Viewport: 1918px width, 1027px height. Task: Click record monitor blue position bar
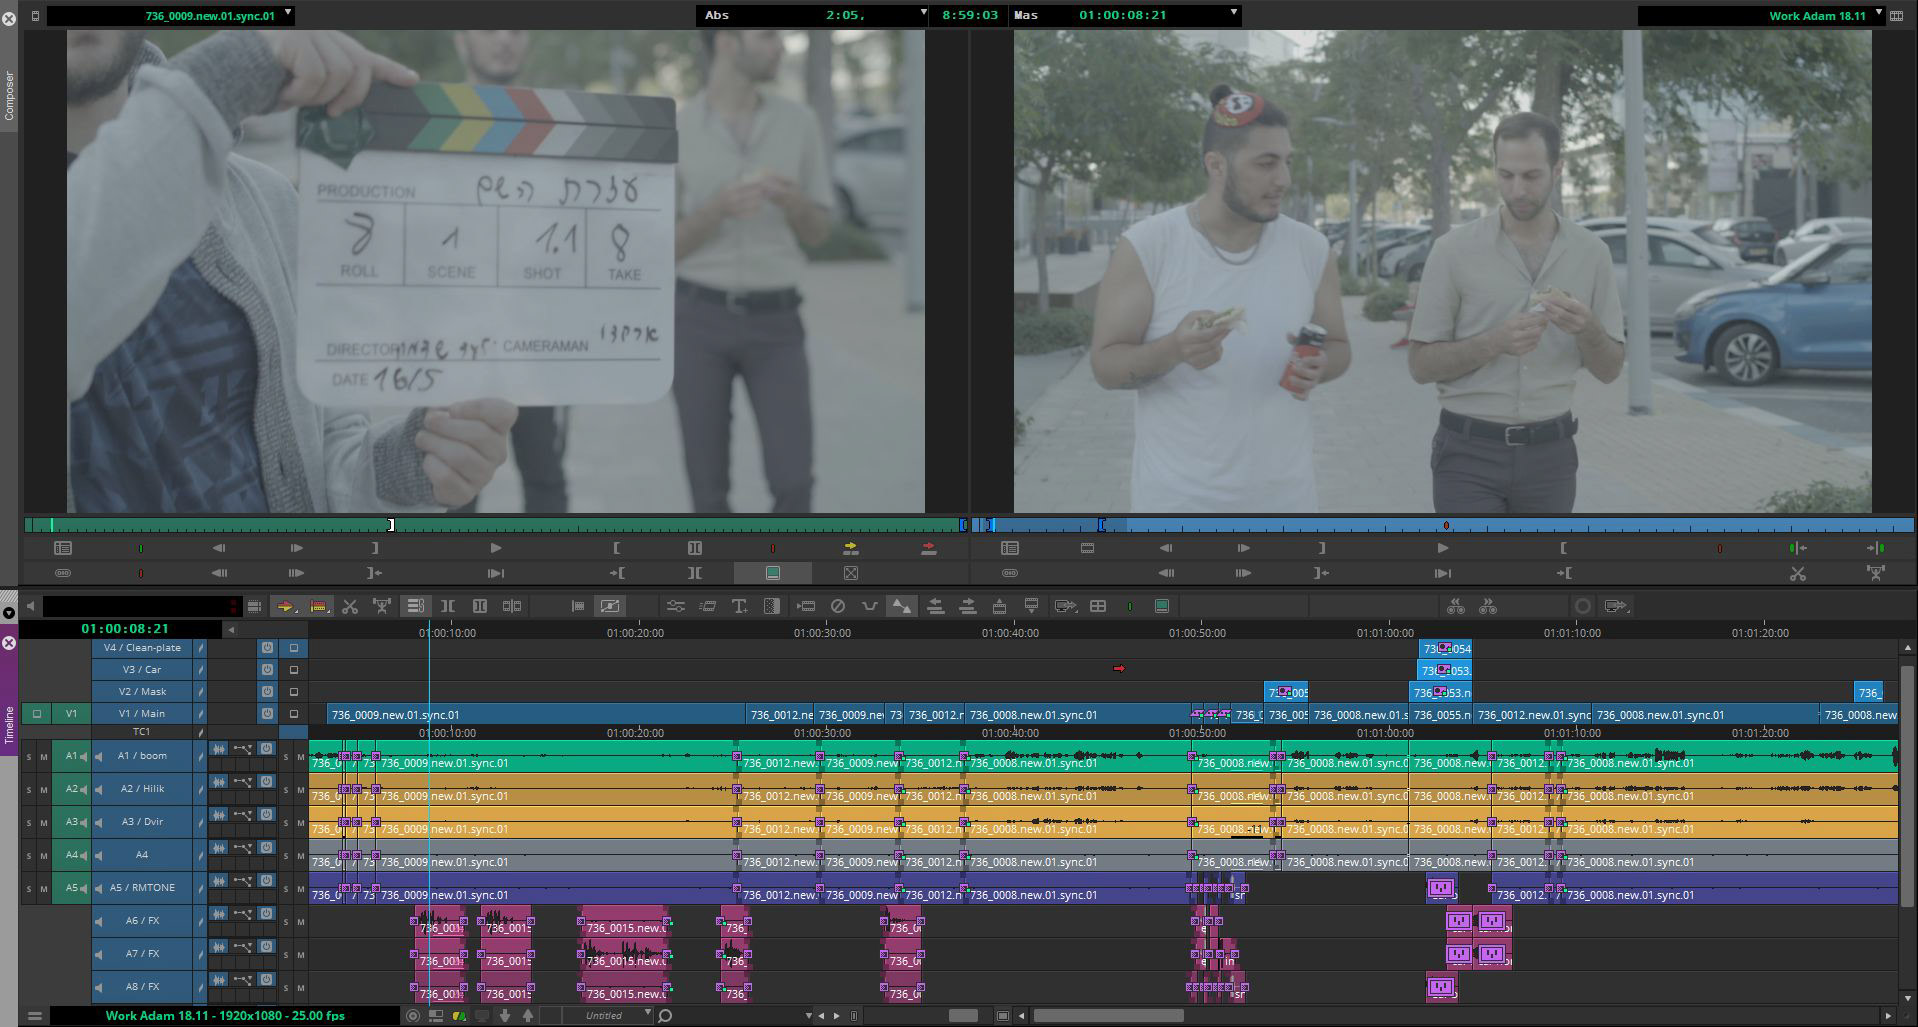[x=1442, y=525]
